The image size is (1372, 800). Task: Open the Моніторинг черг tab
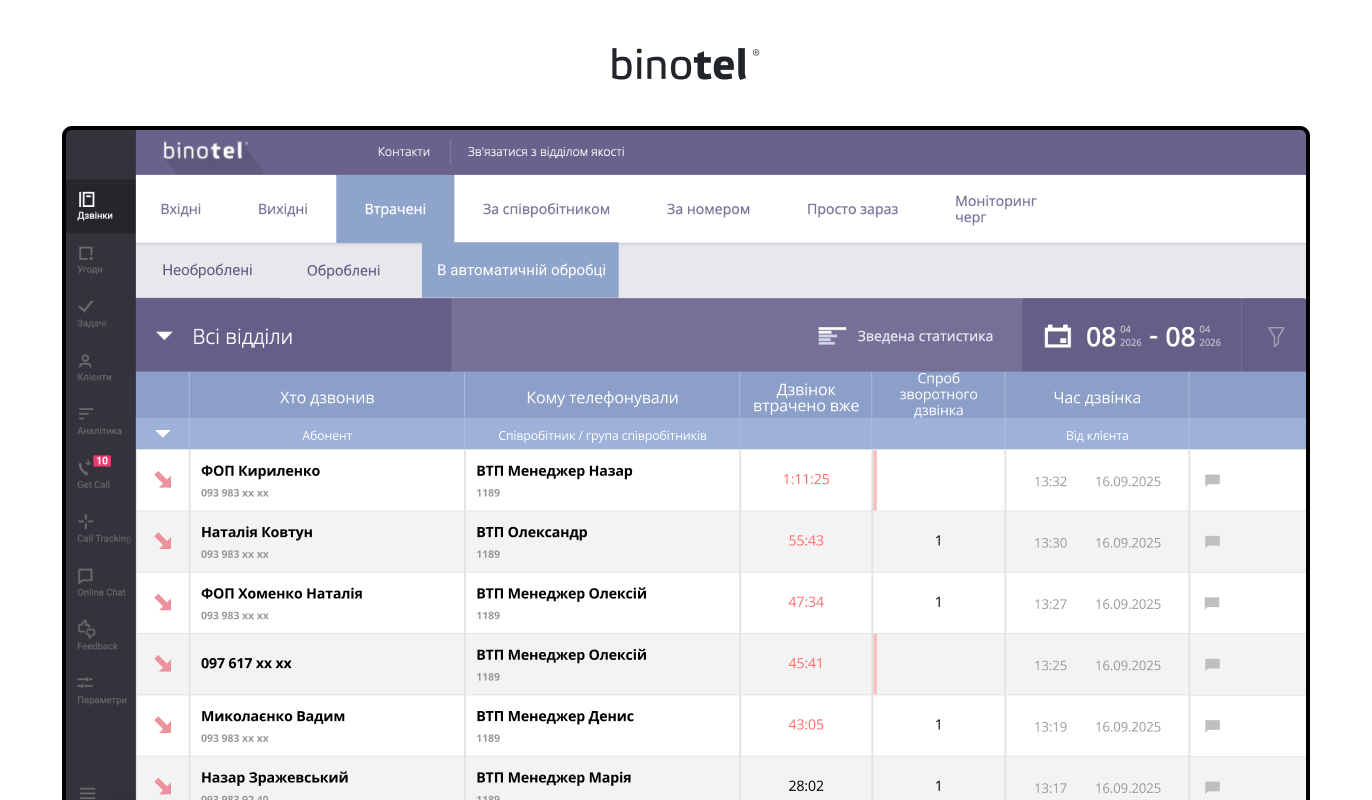(995, 209)
